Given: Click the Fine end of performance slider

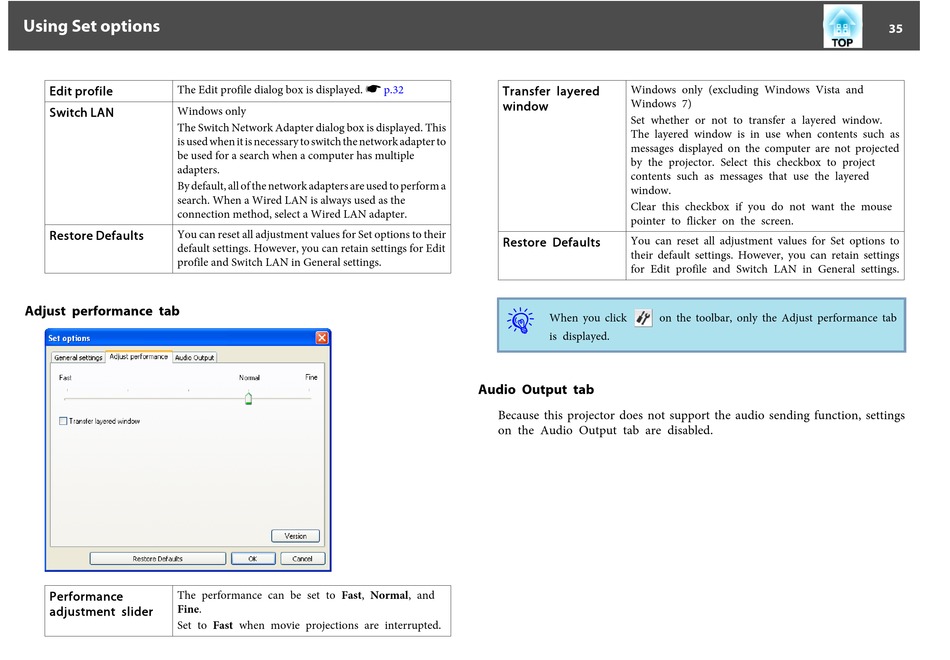Looking at the screenshot, I should [x=311, y=398].
